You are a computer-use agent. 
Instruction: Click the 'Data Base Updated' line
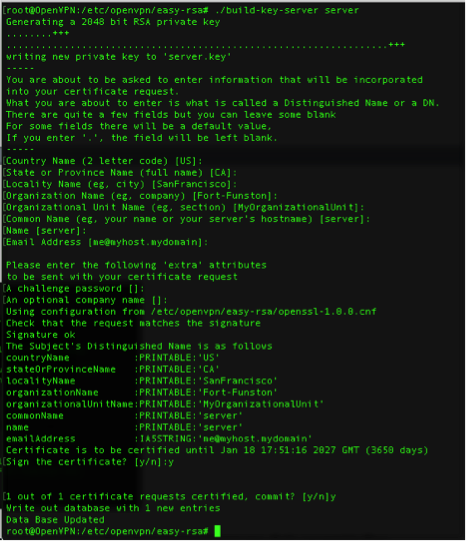point(55,520)
